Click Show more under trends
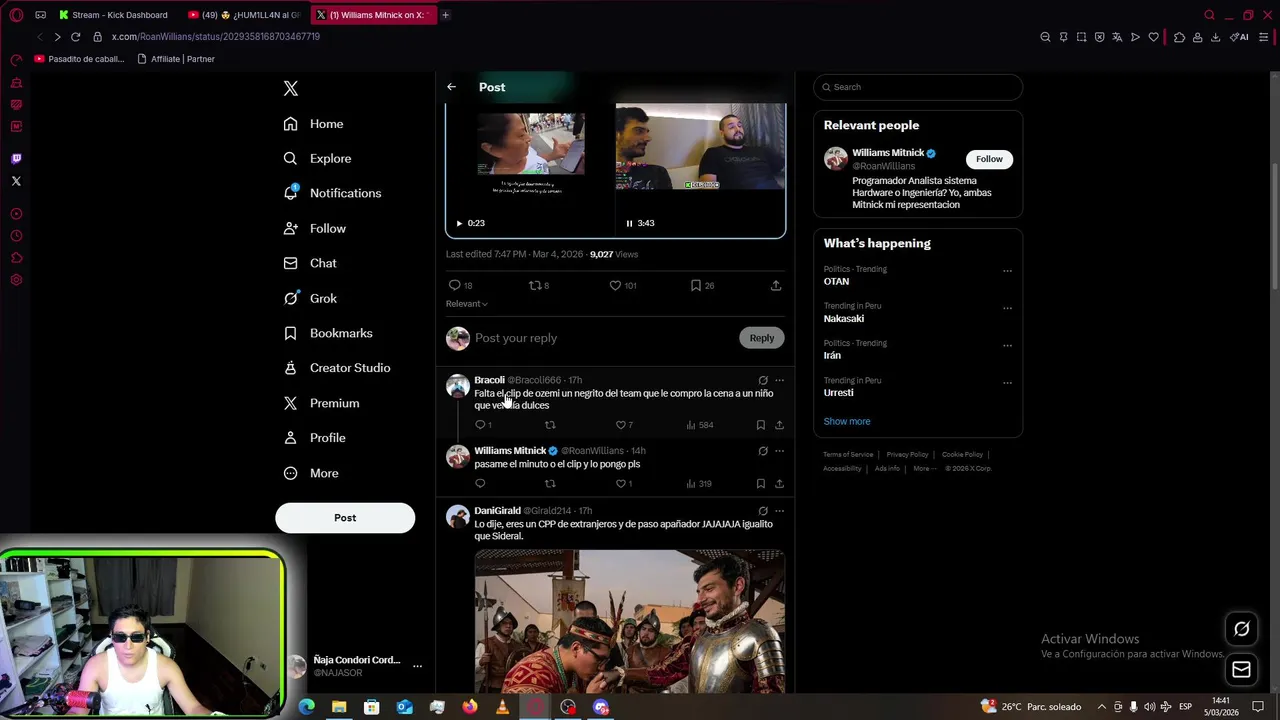 click(x=847, y=422)
